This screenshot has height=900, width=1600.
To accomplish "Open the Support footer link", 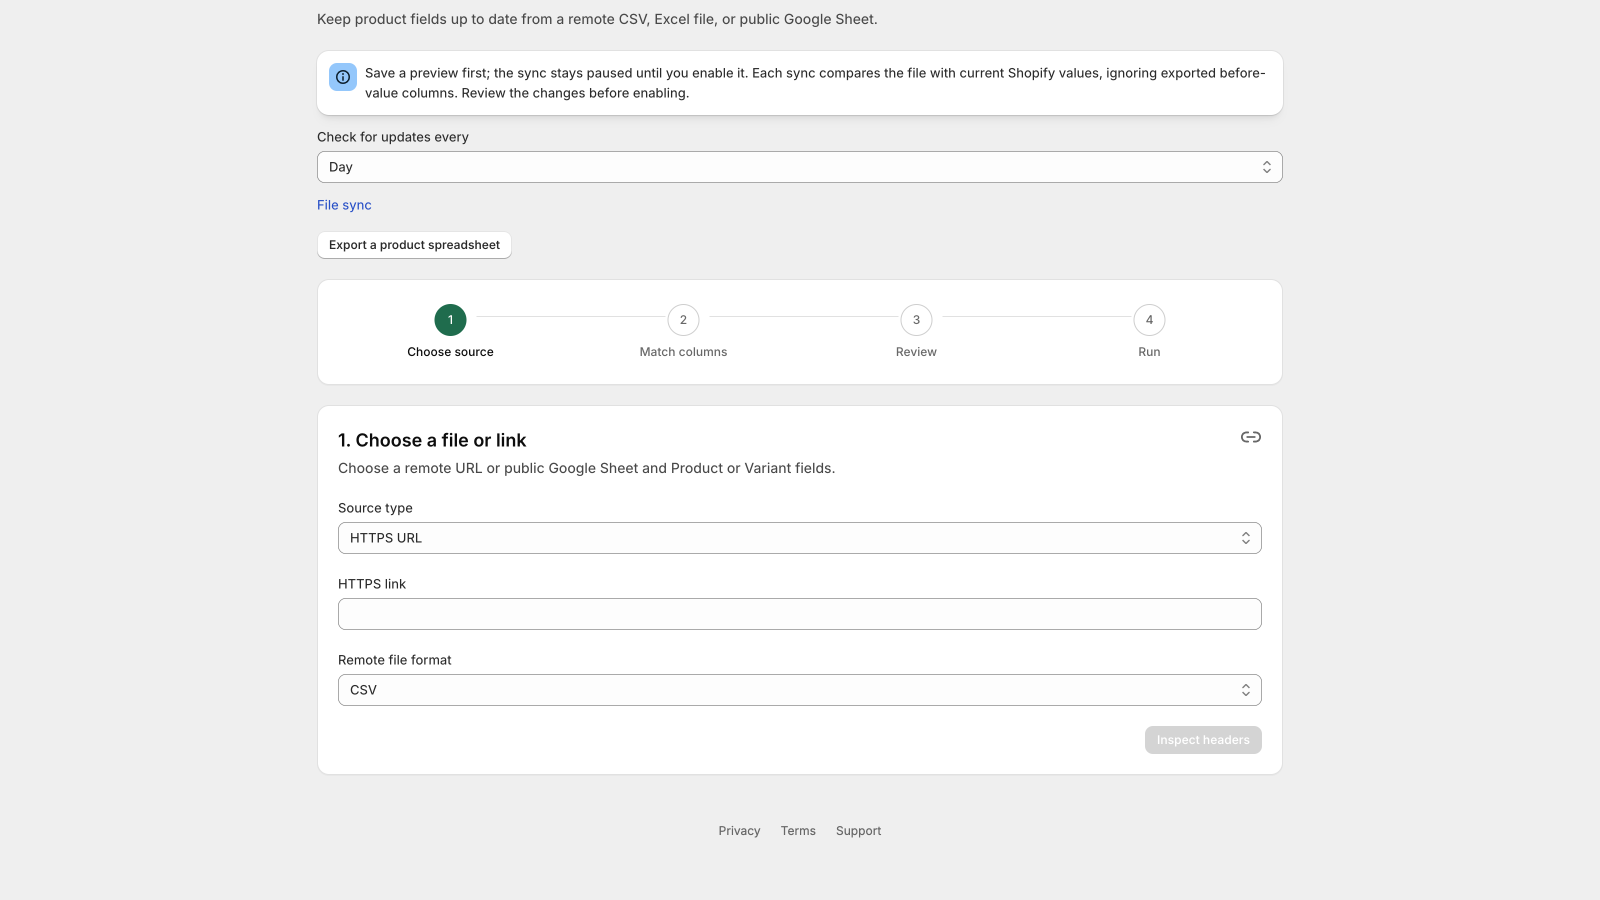I will (859, 831).
